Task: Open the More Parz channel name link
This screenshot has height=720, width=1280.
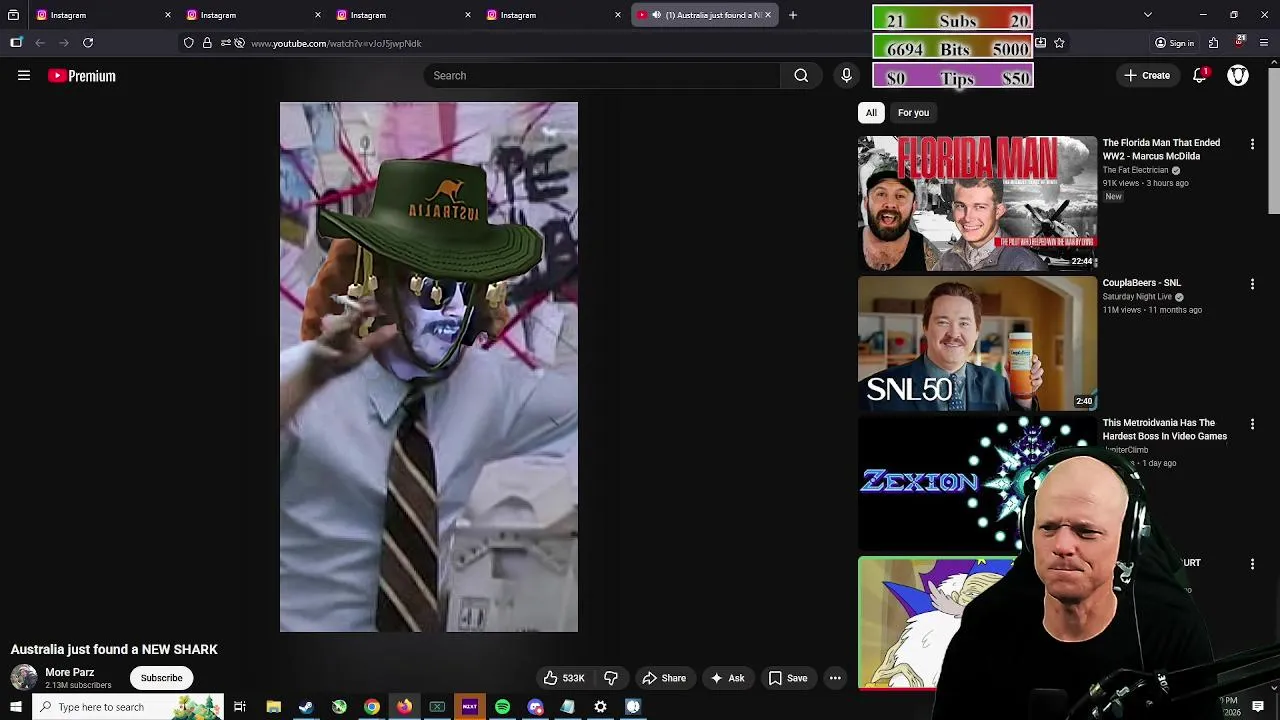Action: (69, 672)
